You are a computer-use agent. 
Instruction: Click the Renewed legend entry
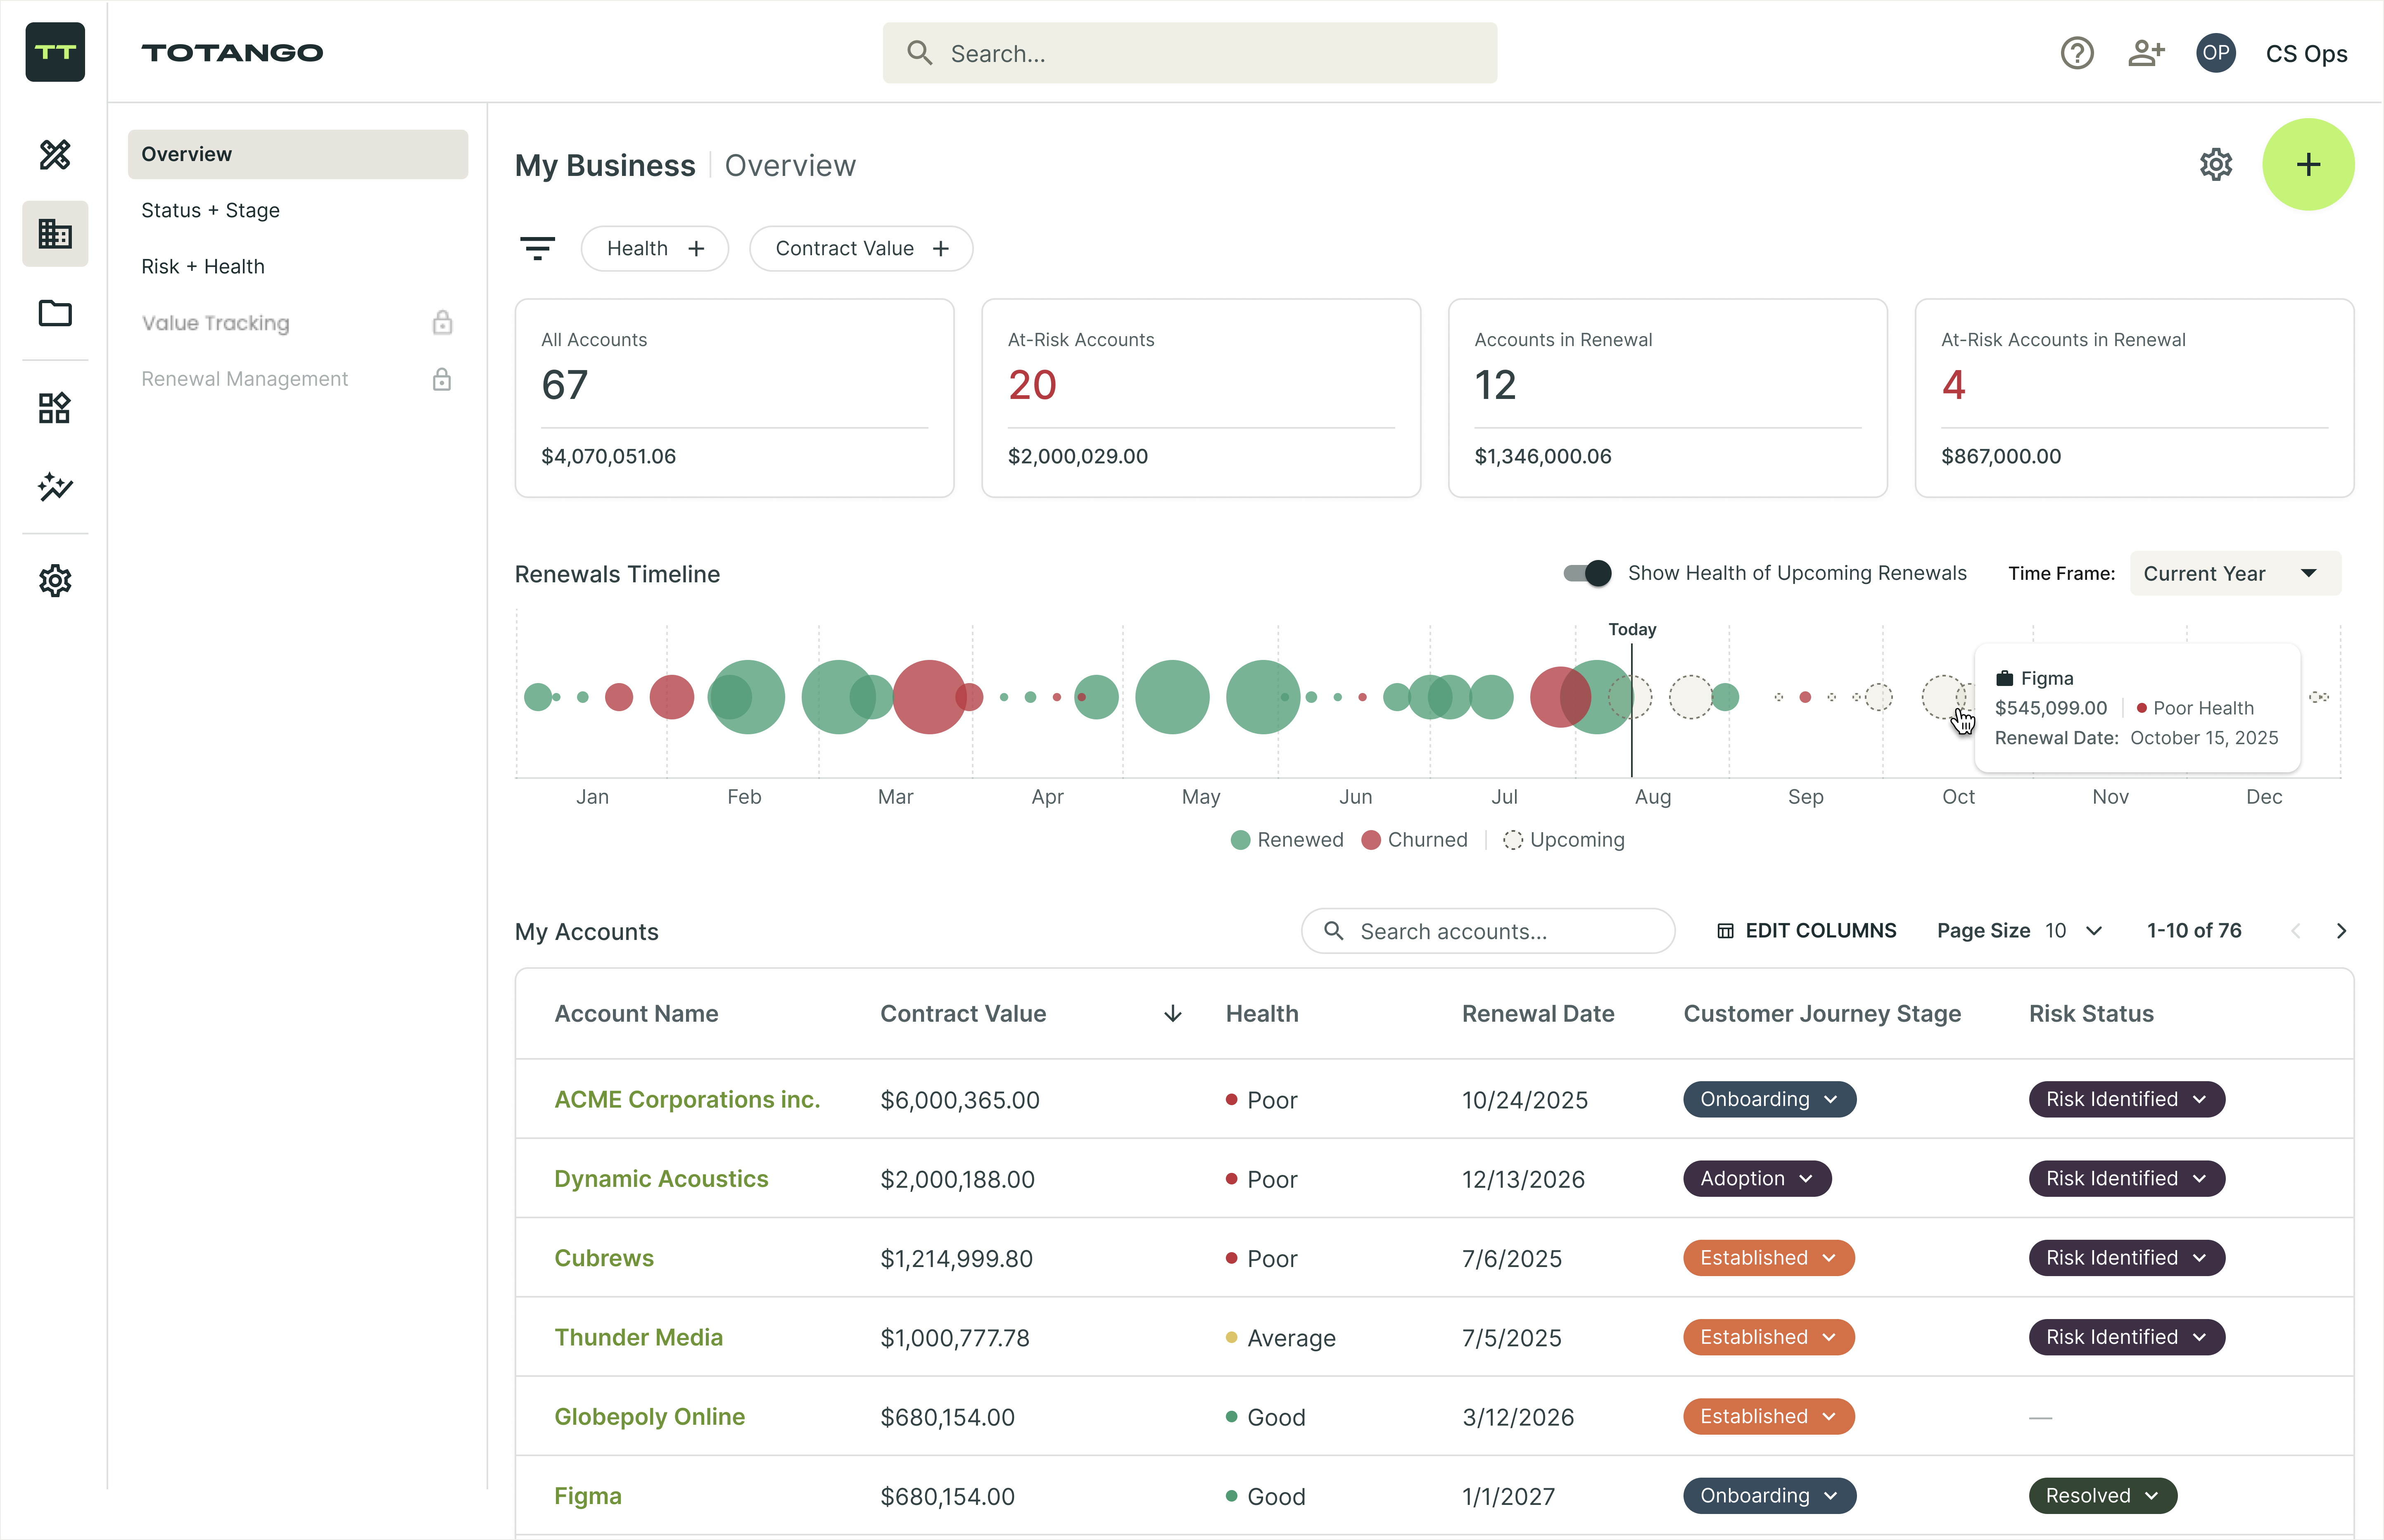point(1287,840)
